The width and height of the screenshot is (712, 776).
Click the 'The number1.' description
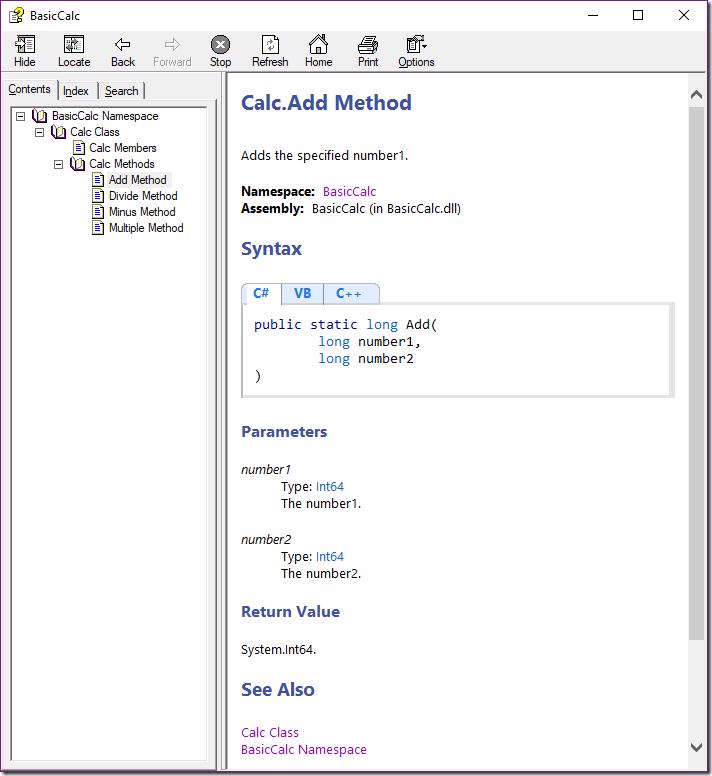[321, 504]
